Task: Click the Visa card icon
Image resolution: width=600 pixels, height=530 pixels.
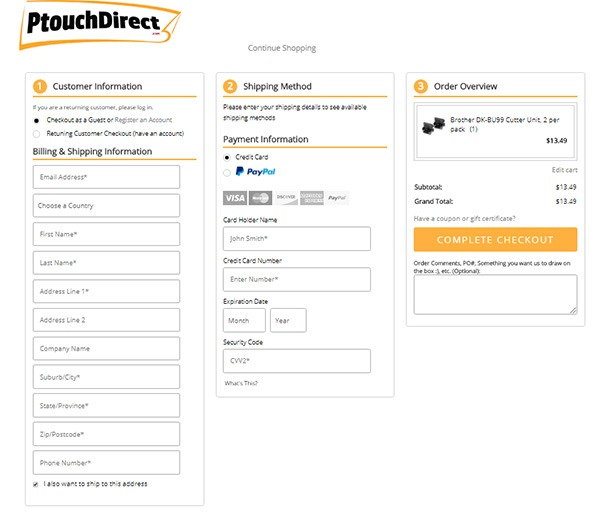Action: pos(235,198)
